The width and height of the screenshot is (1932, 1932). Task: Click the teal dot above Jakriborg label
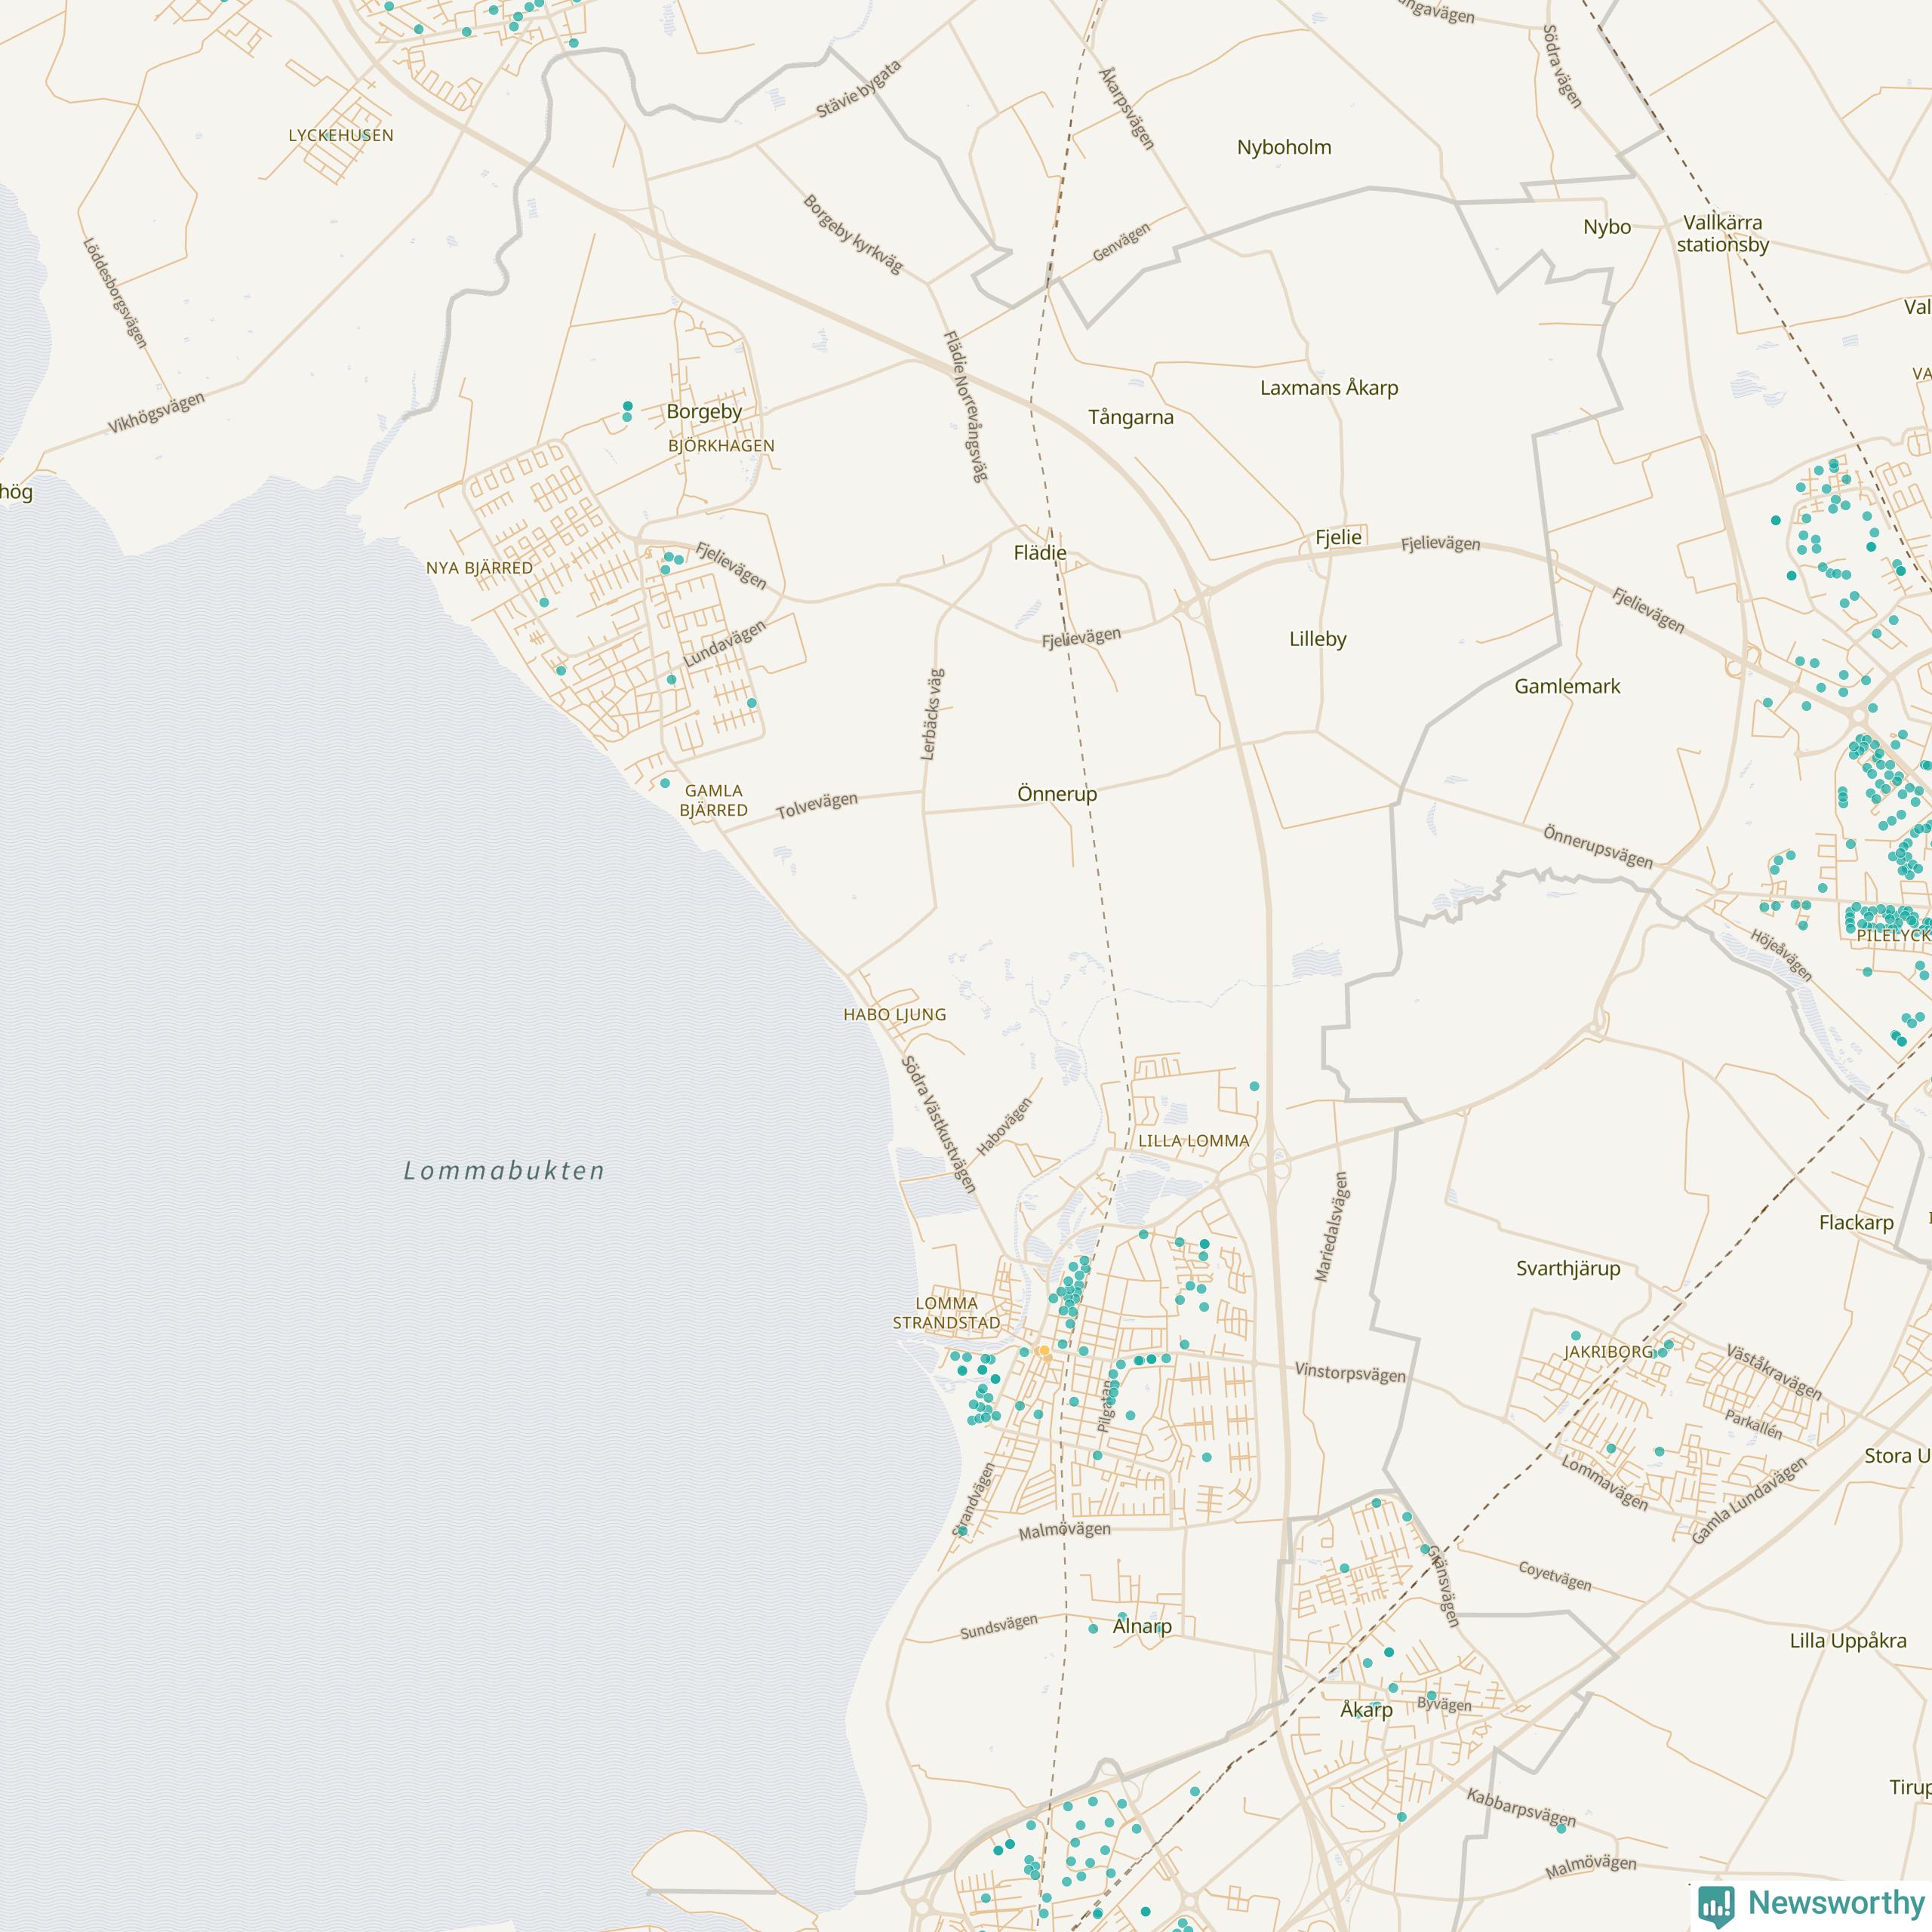pyautogui.click(x=1576, y=1335)
